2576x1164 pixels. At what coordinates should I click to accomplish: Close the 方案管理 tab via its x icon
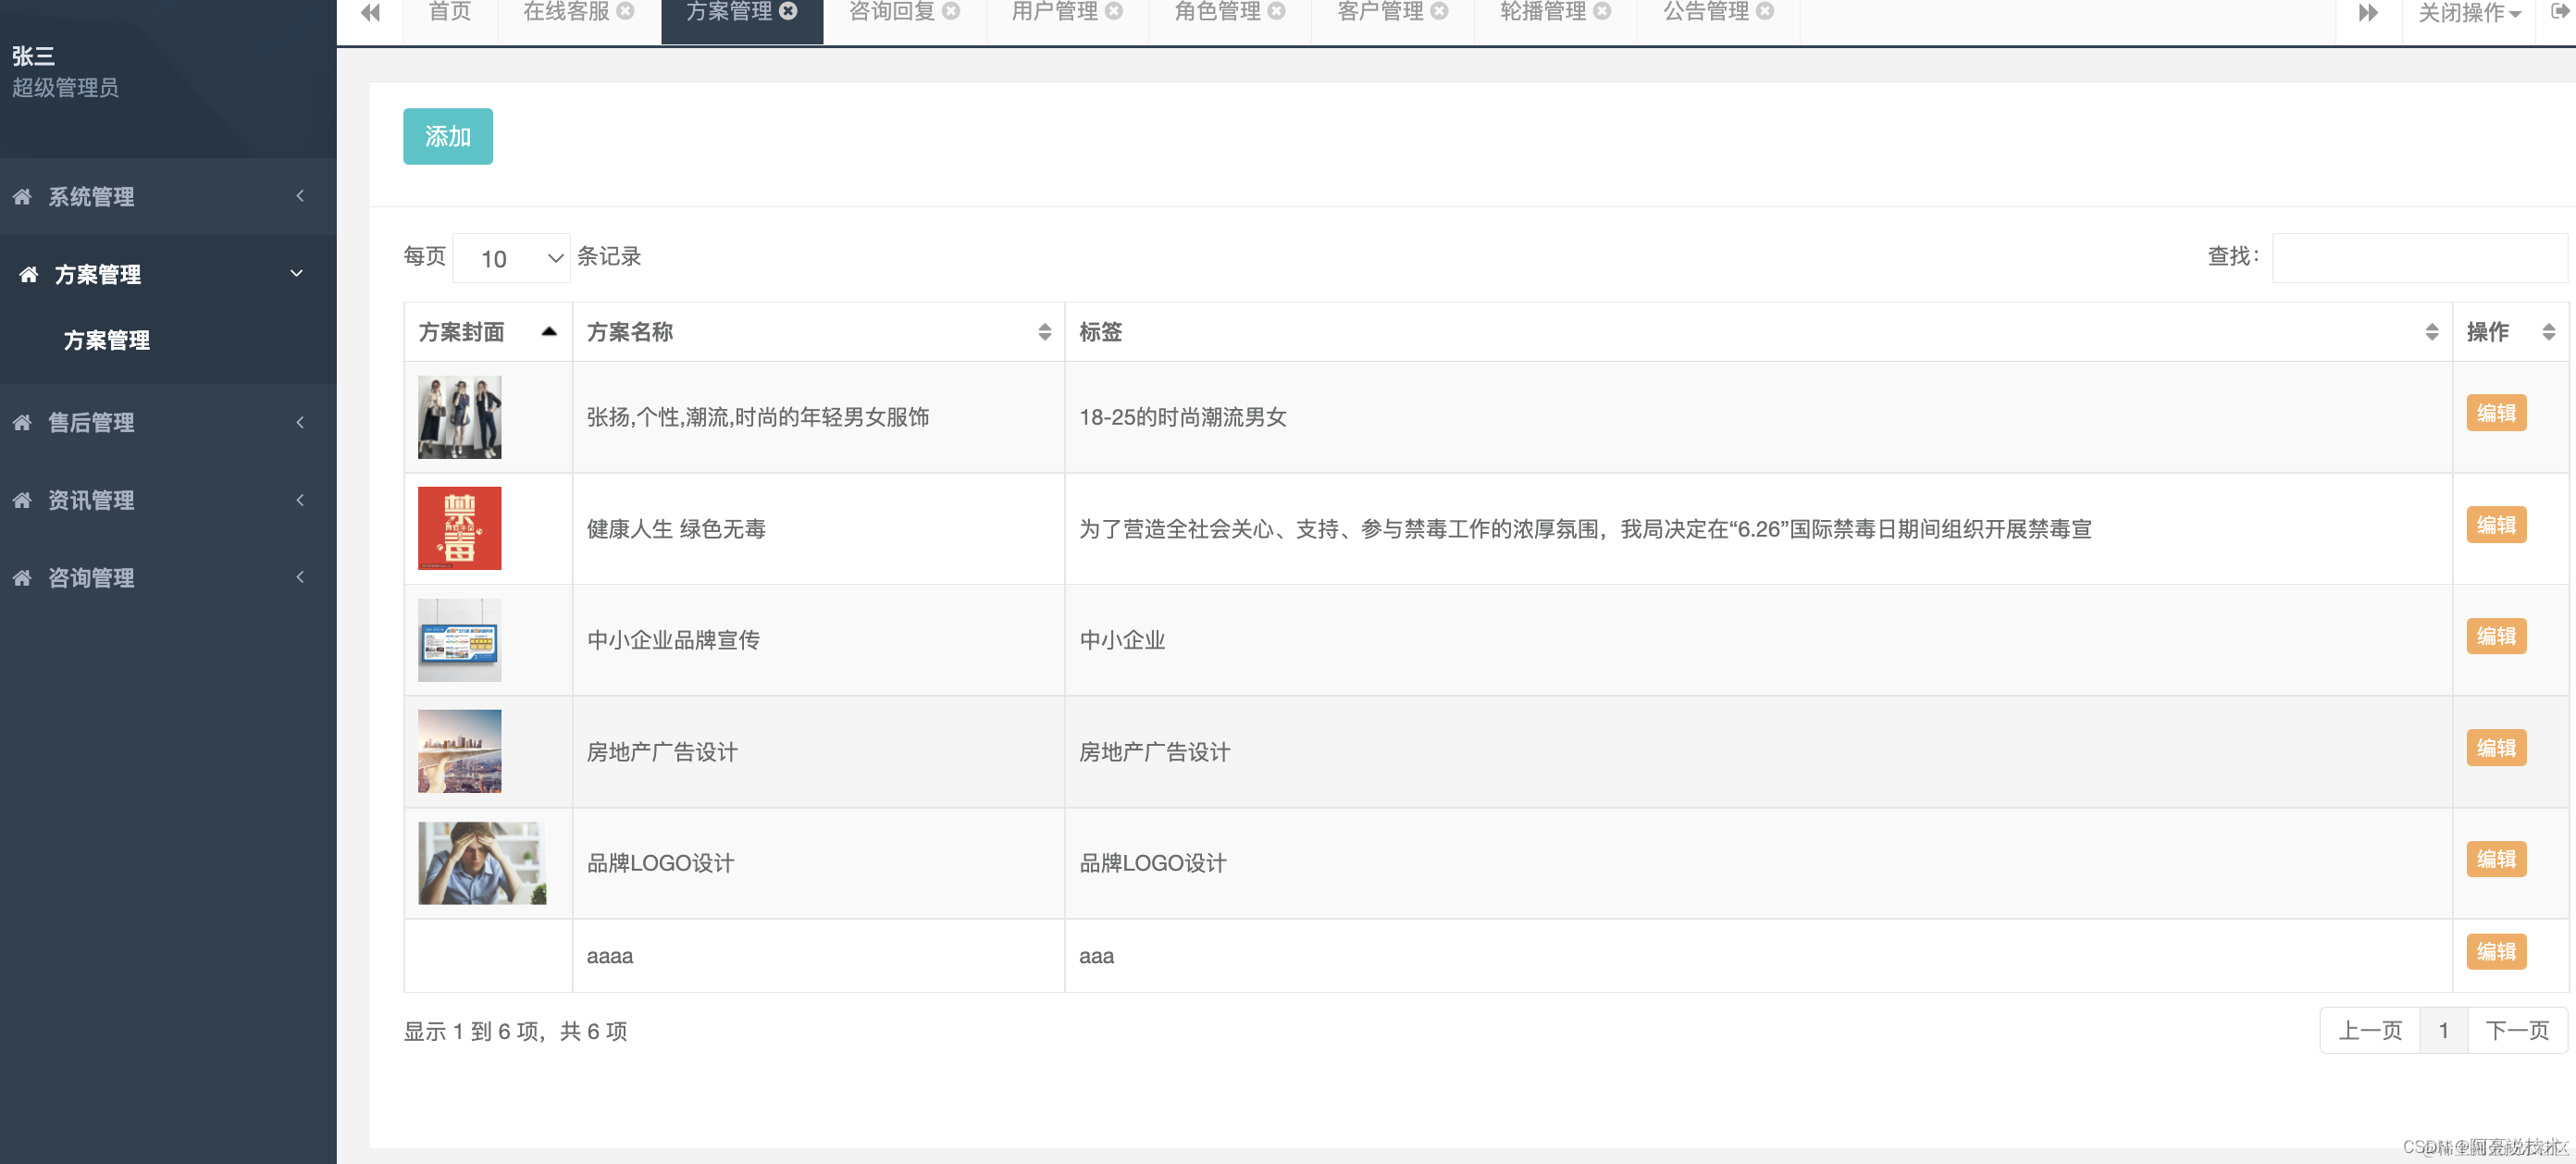click(788, 11)
